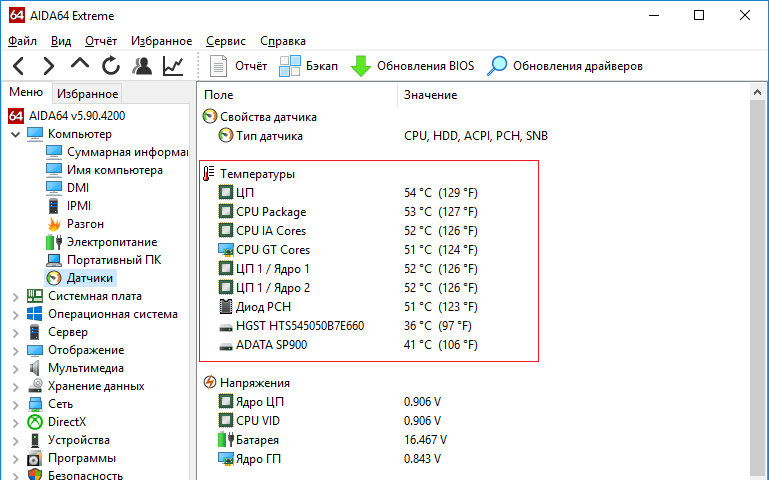Open the Файл menu
Viewport: 769px width, 480px height.
point(23,41)
